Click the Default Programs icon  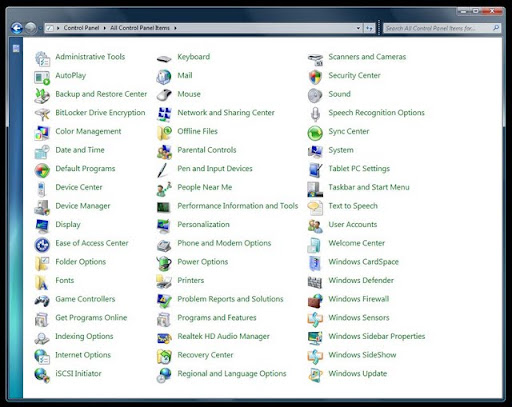[42, 170]
